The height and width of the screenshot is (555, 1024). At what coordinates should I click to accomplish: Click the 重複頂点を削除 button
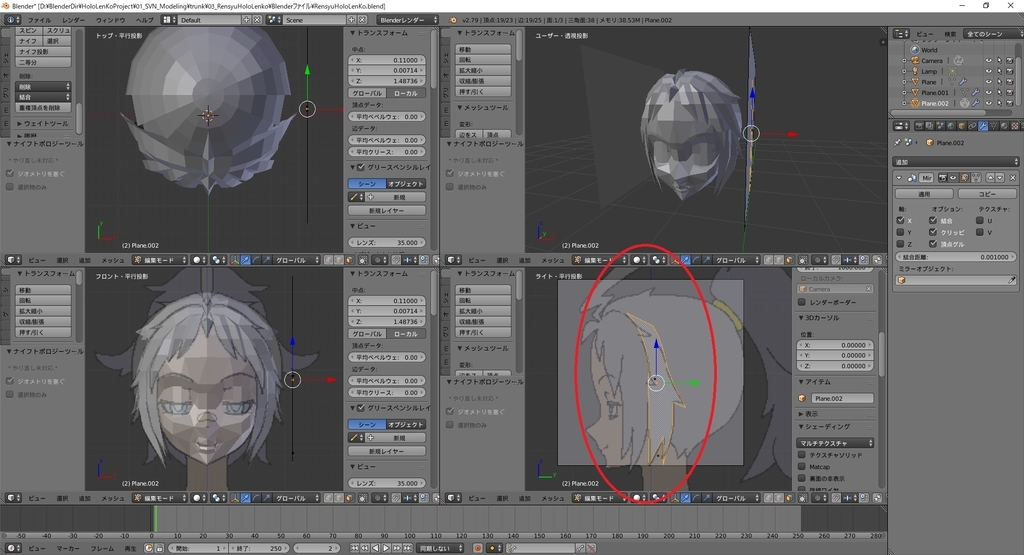44,108
